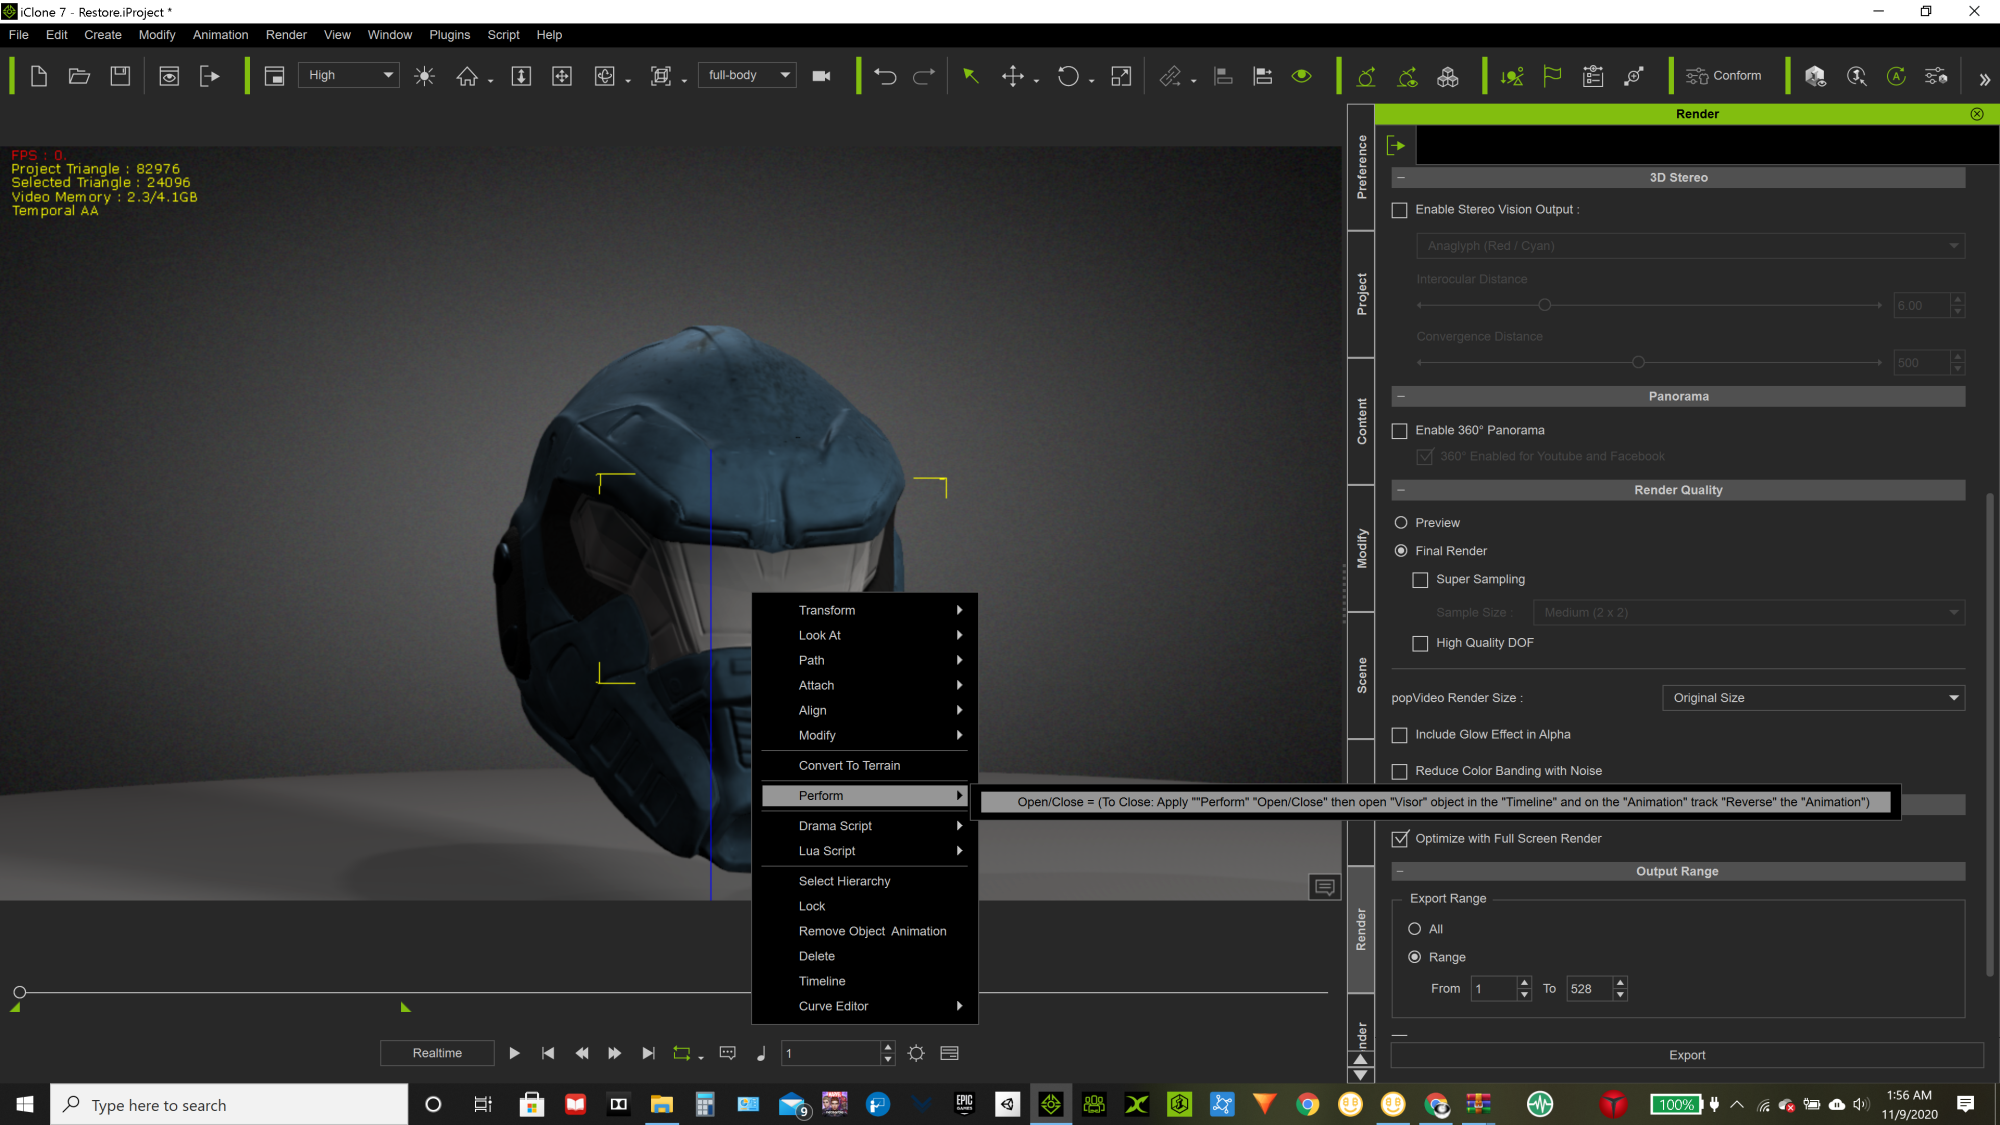Click the camera switch icon
The width and height of the screenshot is (2000, 1125).
[821, 76]
